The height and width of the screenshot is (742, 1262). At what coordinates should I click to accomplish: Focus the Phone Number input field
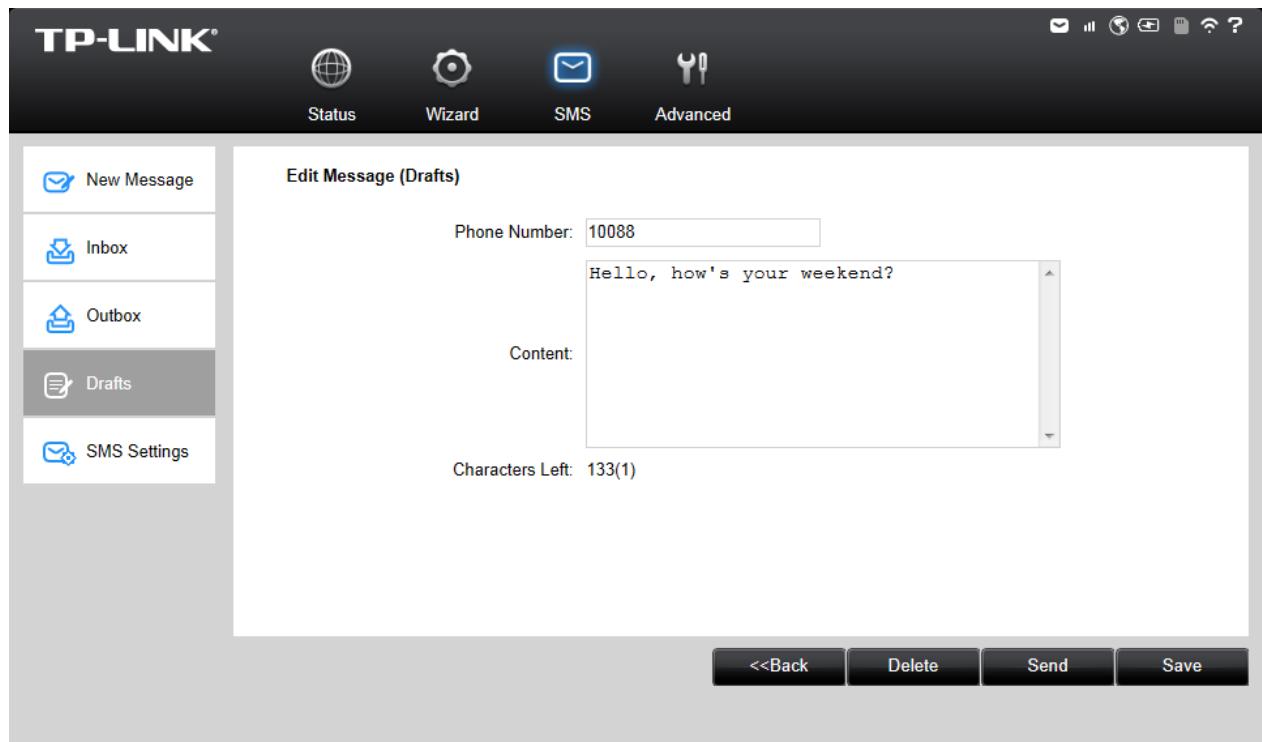(x=703, y=232)
